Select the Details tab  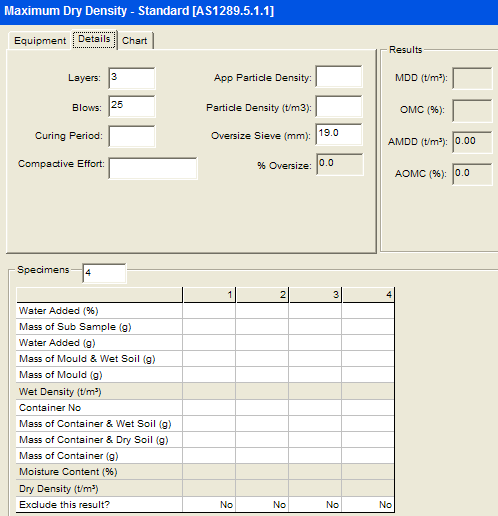[x=94, y=39]
